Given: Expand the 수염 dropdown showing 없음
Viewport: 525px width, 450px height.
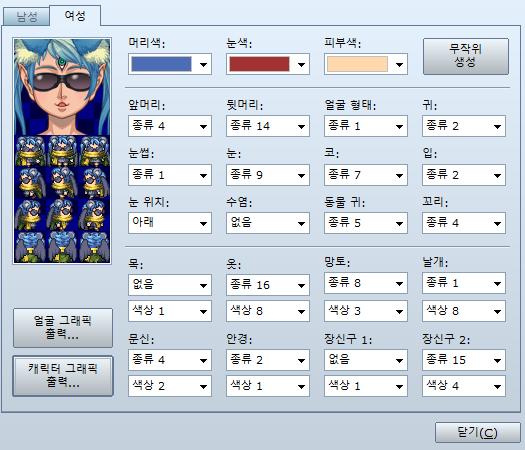Looking at the screenshot, I should coord(268,223).
